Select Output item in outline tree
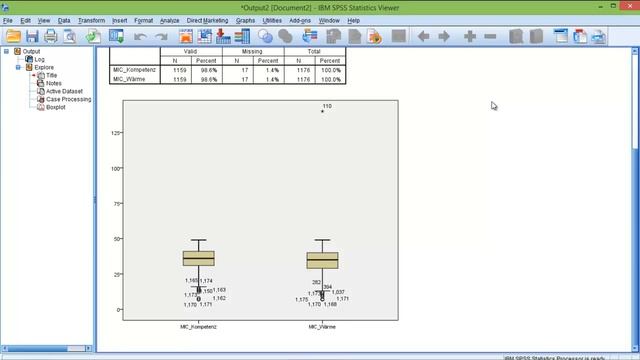This screenshot has height=360, width=640. (31, 51)
